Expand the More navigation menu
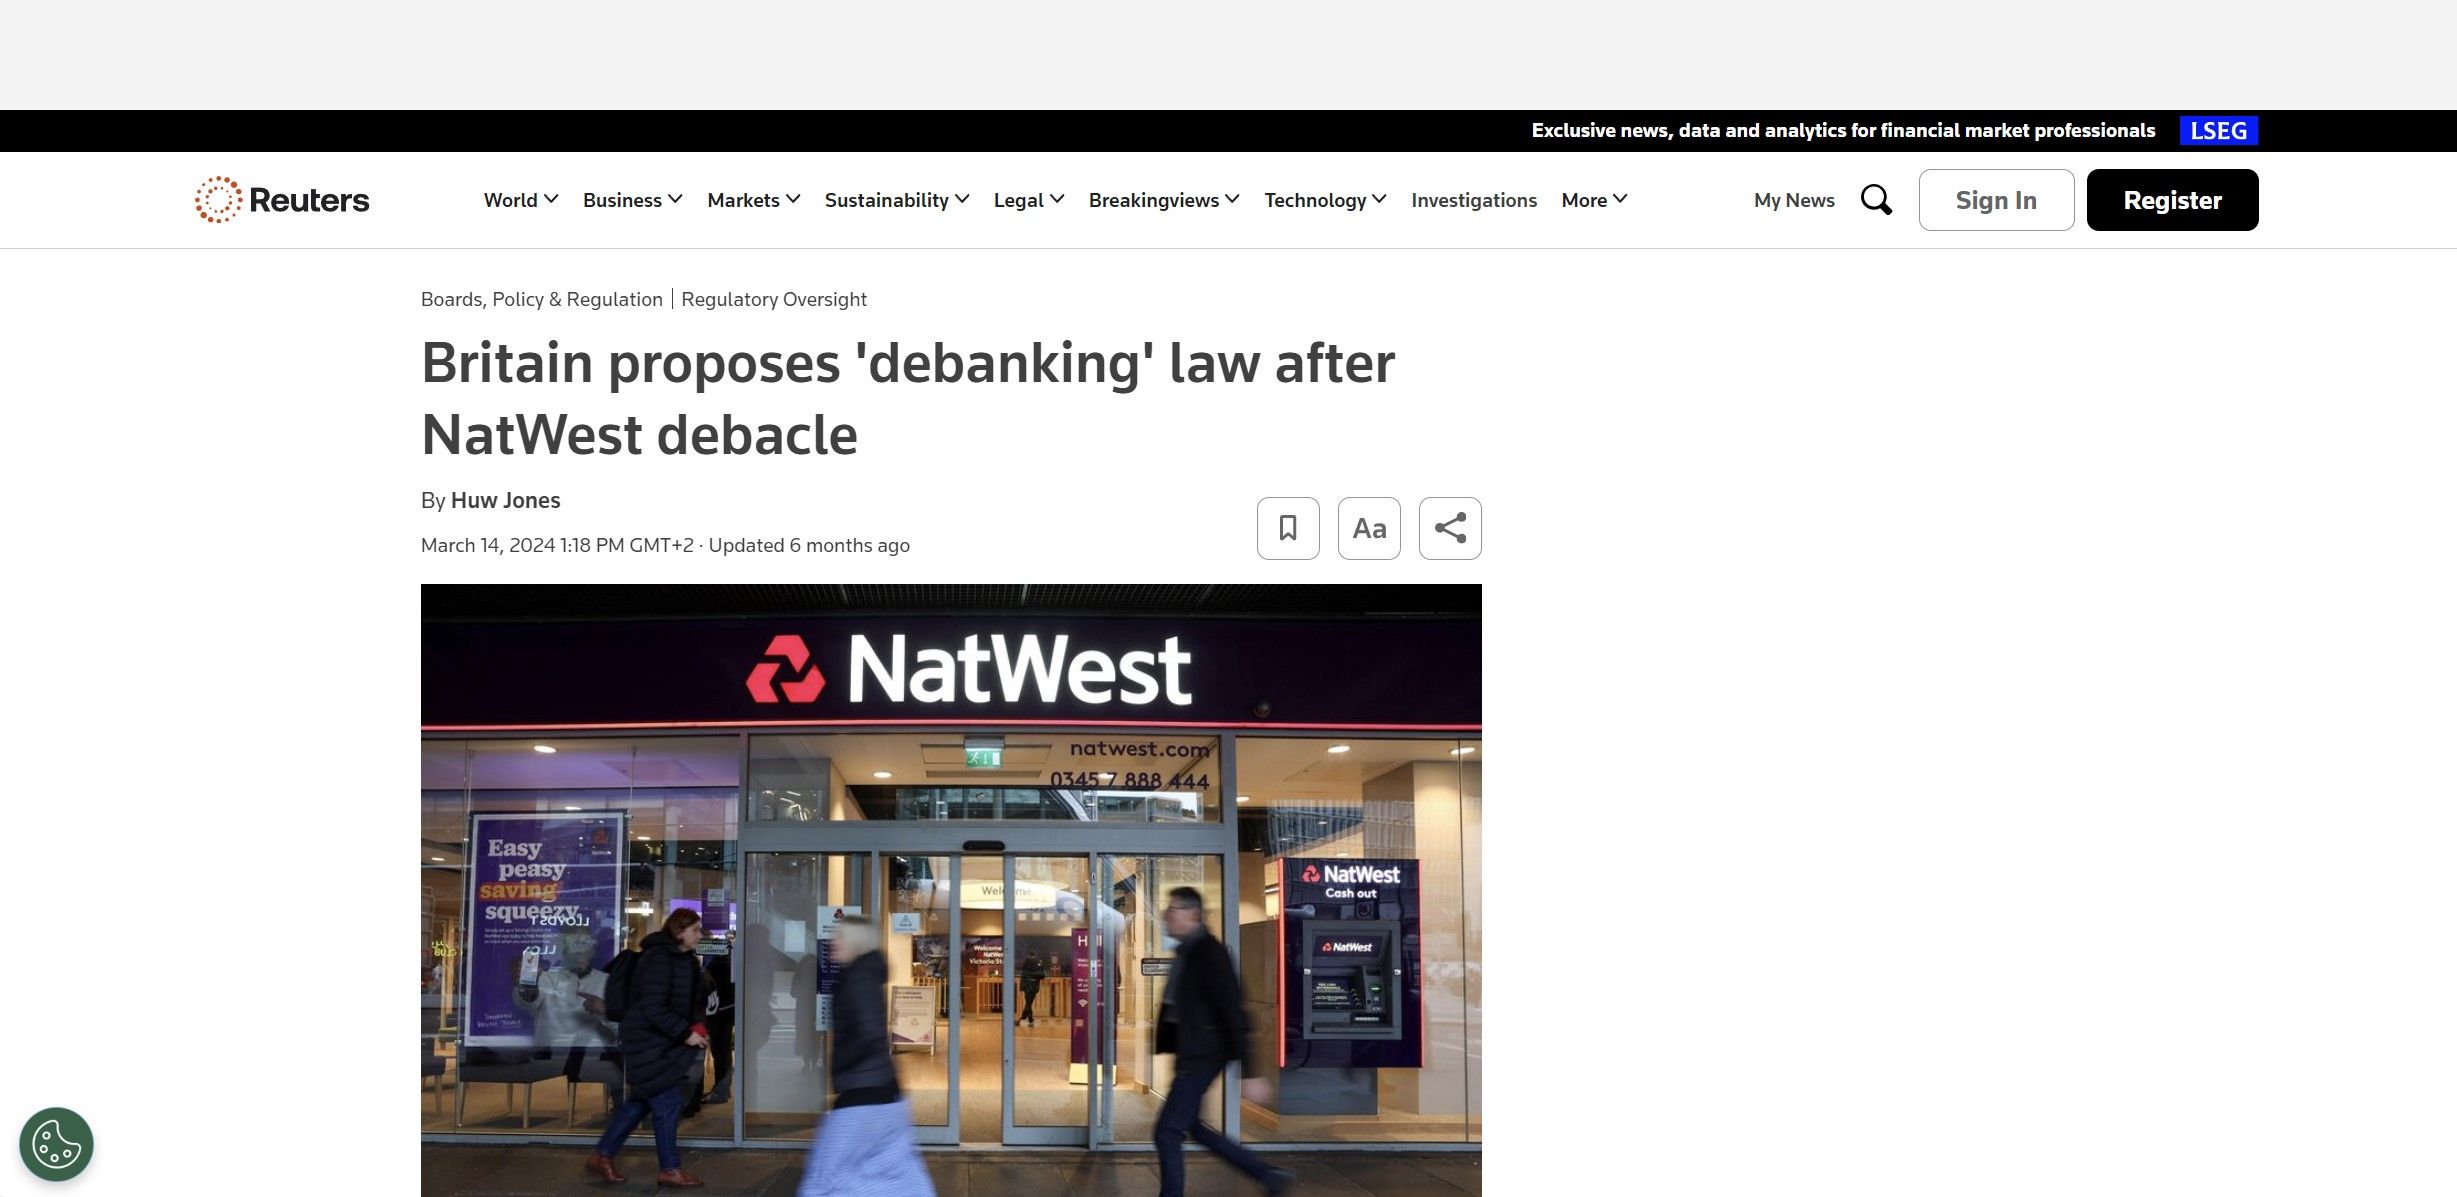 pyautogui.click(x=1594, y=200)
